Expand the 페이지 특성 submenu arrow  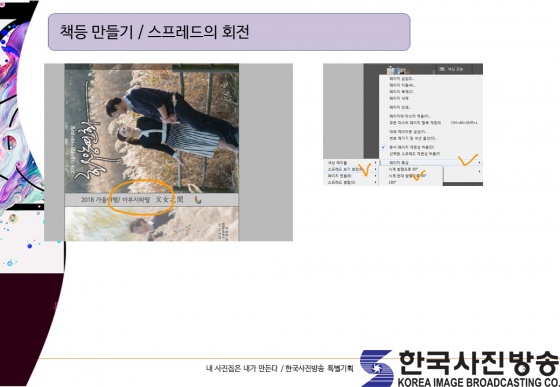point(479,162)
